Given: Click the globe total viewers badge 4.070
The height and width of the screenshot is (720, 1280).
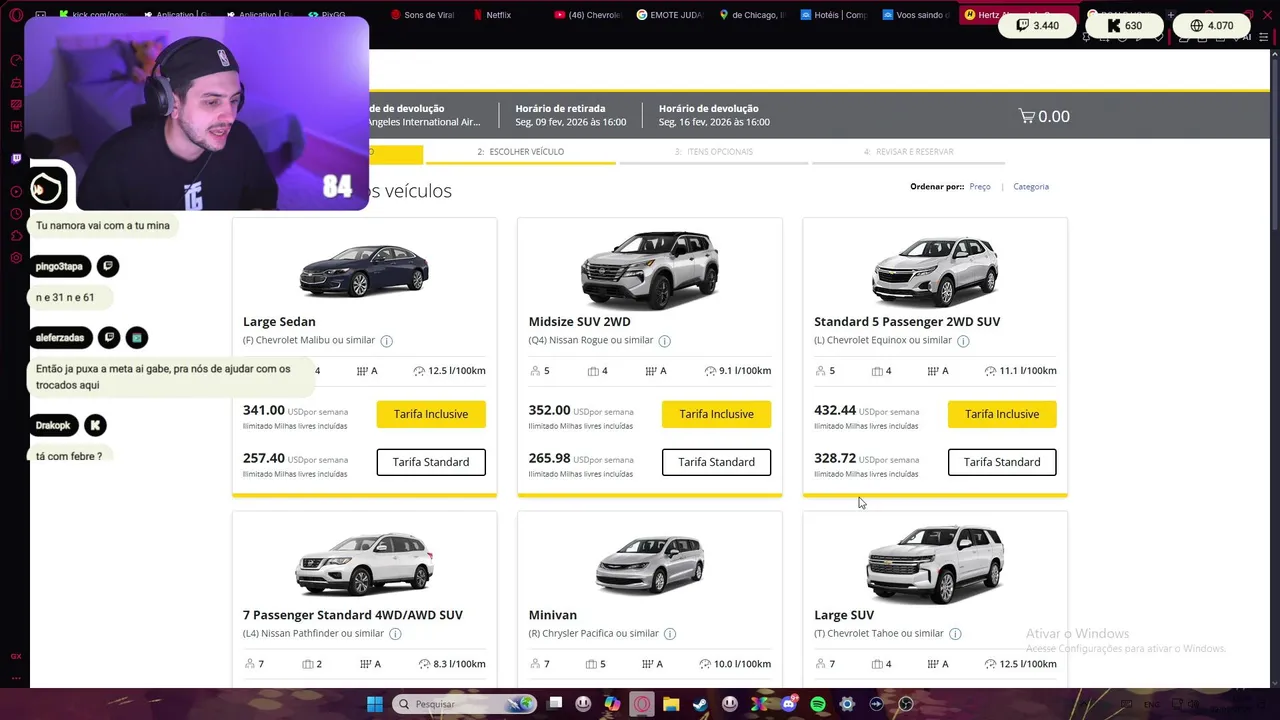Looking at the screenshot, I should (x=1212, y=25).
